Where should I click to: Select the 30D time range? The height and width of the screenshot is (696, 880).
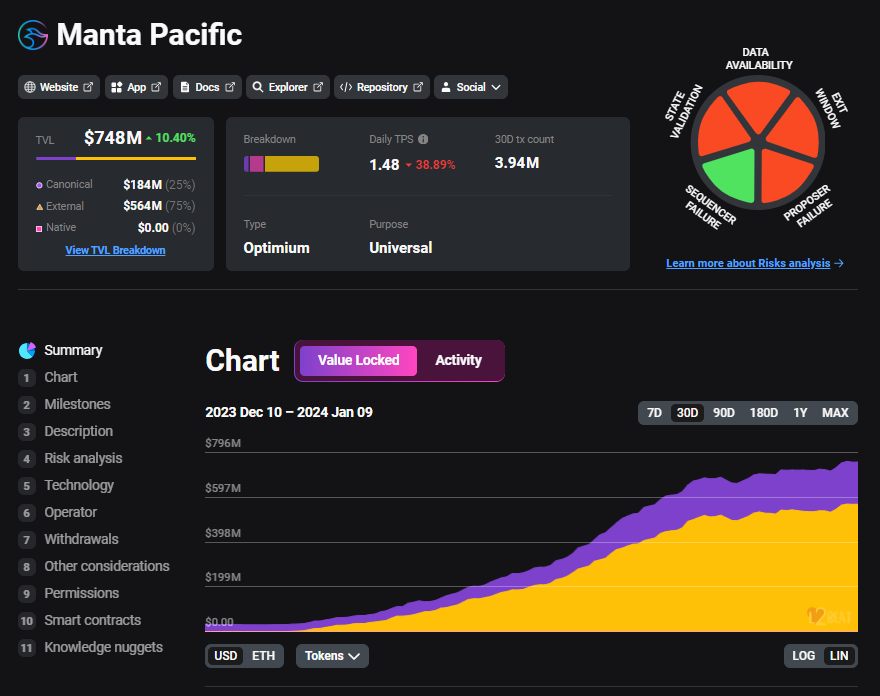[x=688, y=413]
